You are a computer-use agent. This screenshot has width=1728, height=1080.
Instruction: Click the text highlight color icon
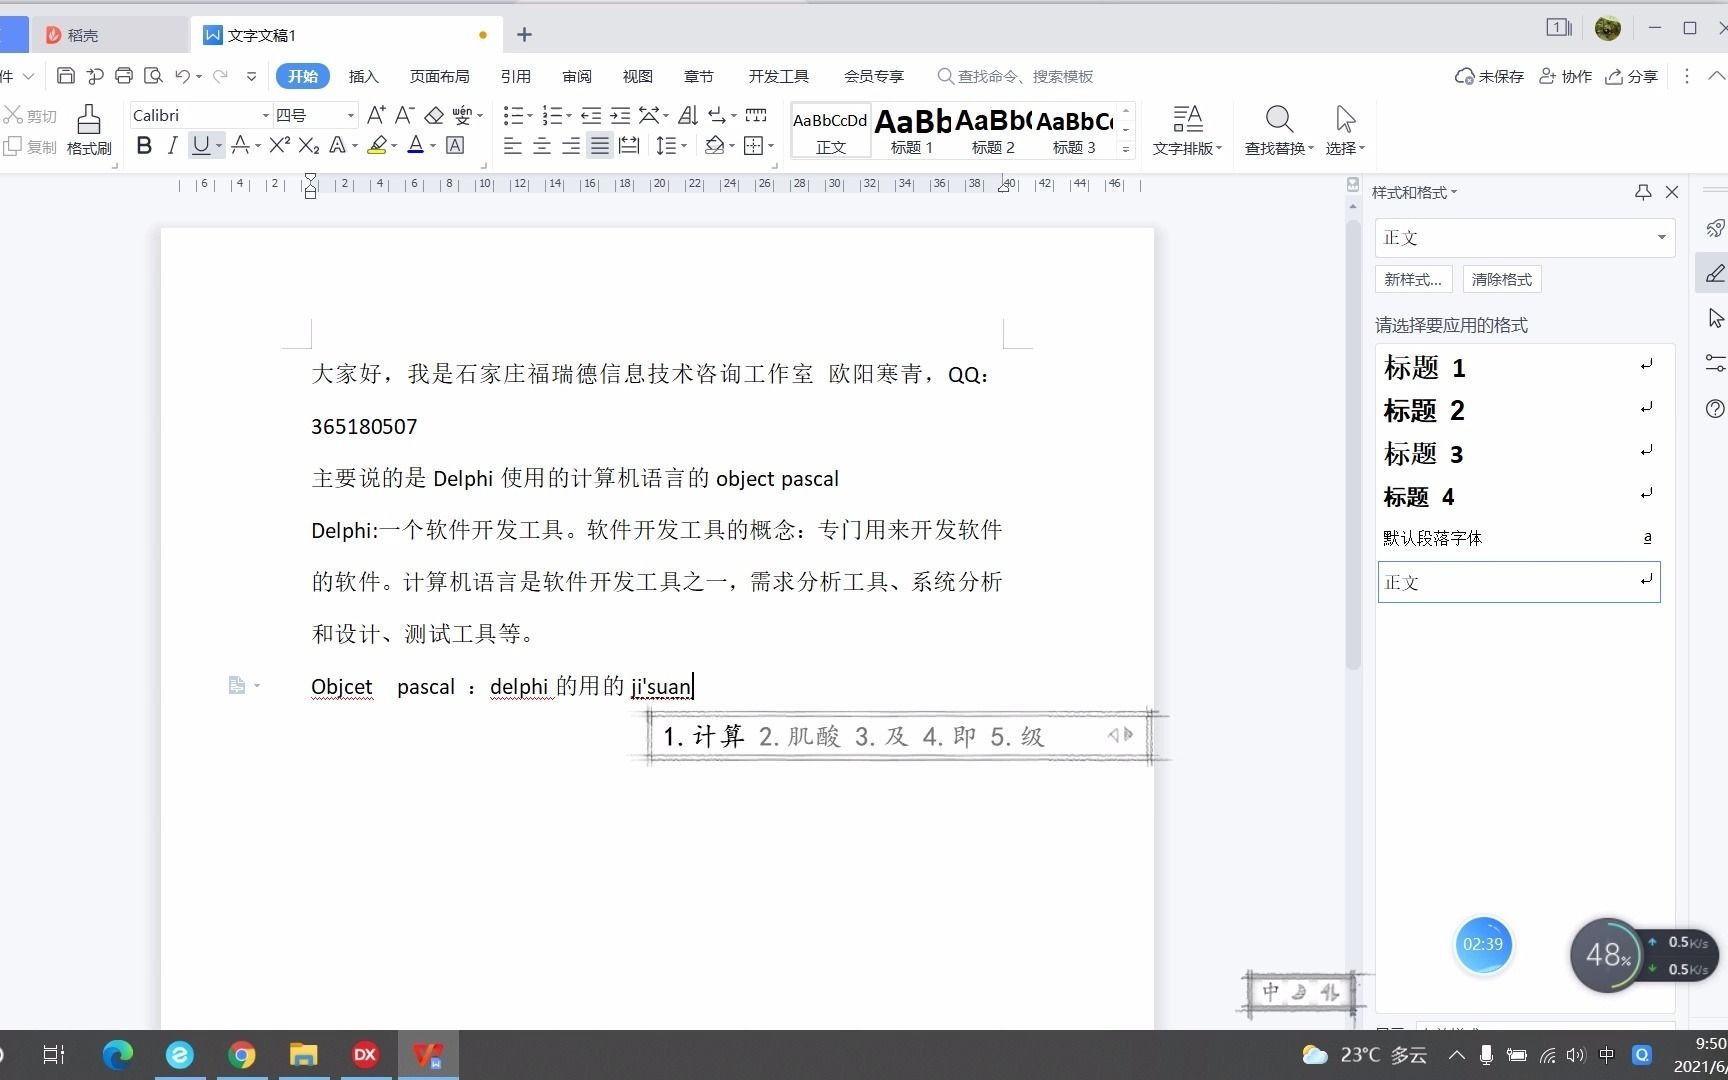(x=378, y=146)
